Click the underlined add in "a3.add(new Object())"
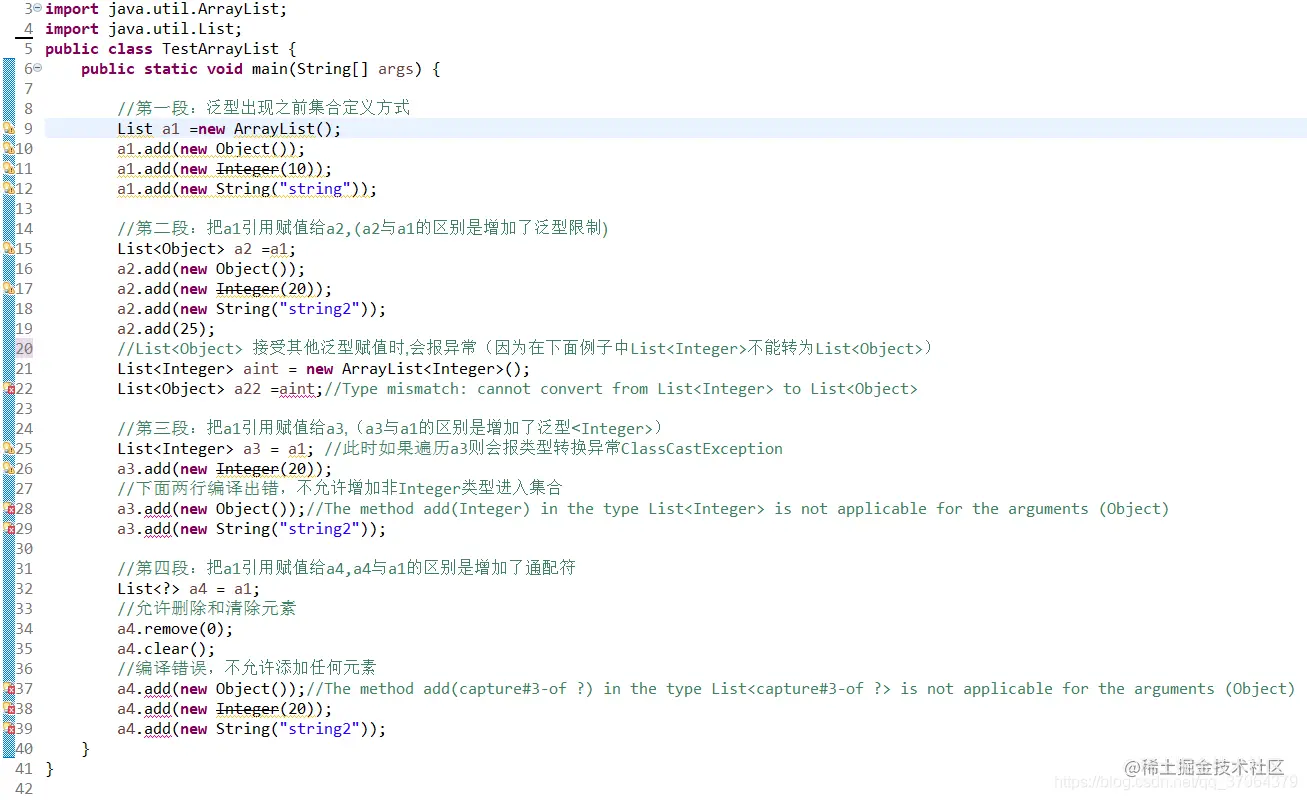This screenshot has width=1307, height=800. pos(157,509)
